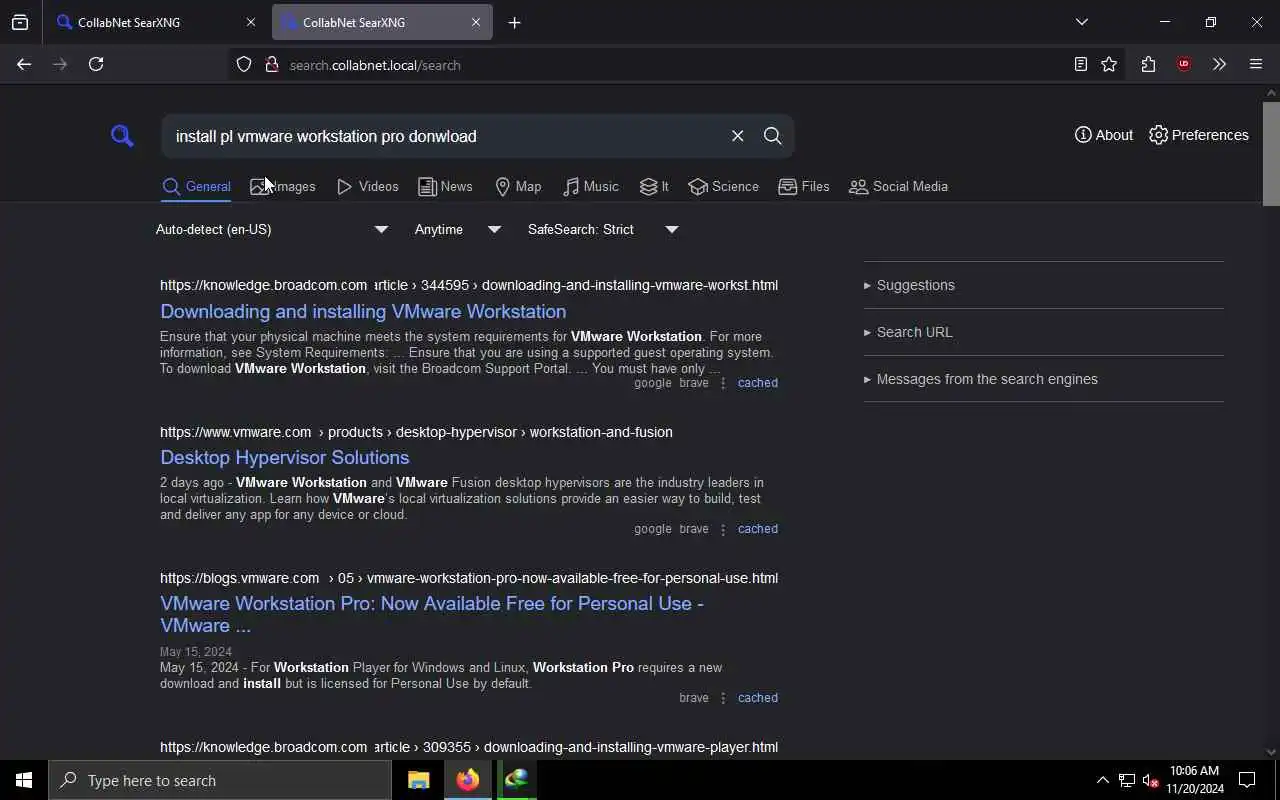The image size is (1280, 800).
Task: Switch to the Science category
Action: tap(723, 186)
